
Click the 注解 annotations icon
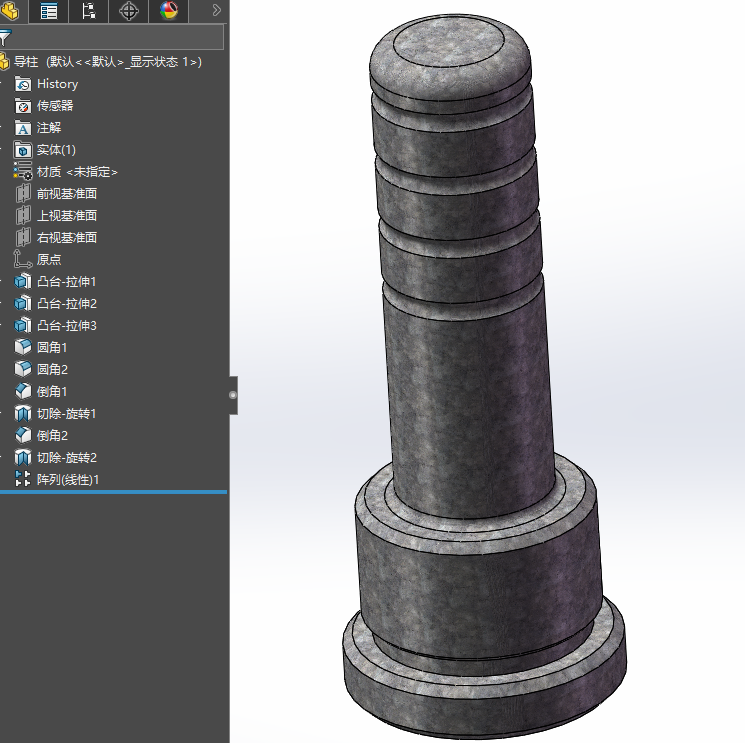23,128
